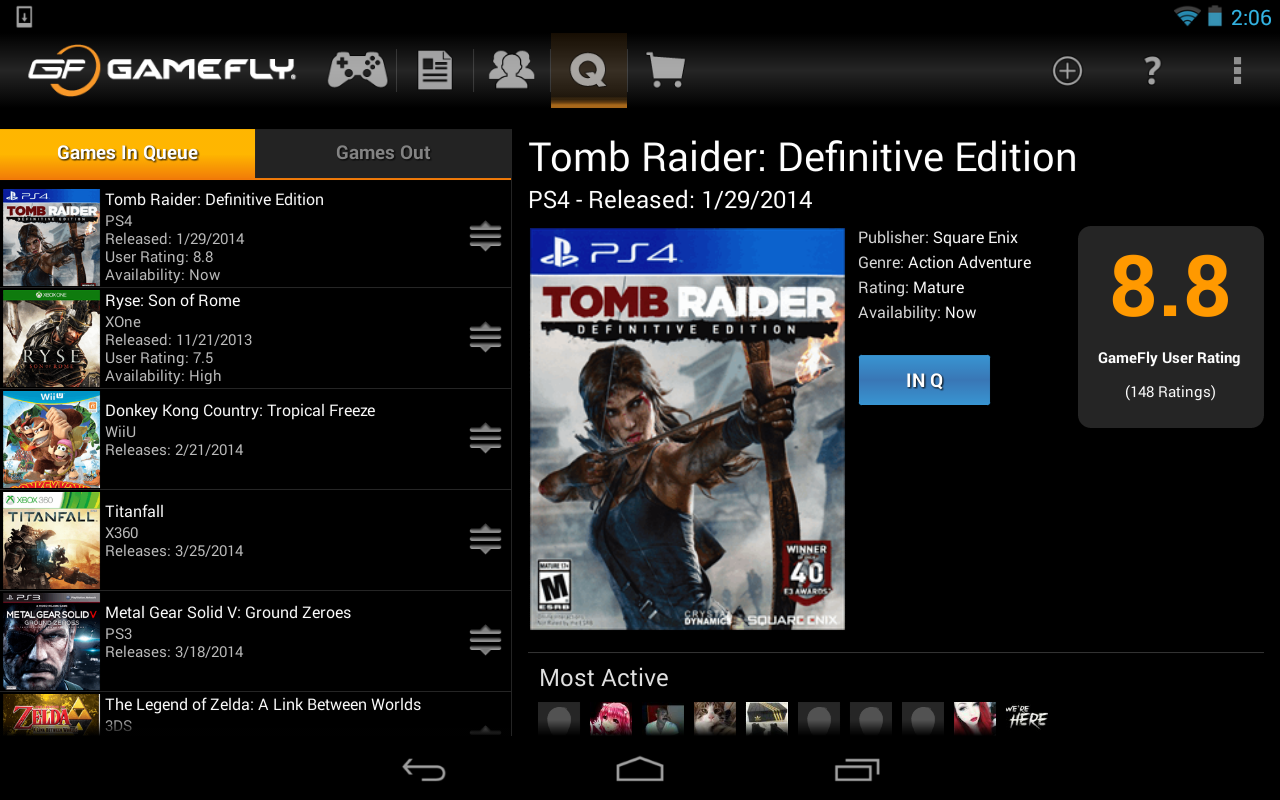
Task: Open the Adidas shoebox user avatar
Action: [767, 719]
